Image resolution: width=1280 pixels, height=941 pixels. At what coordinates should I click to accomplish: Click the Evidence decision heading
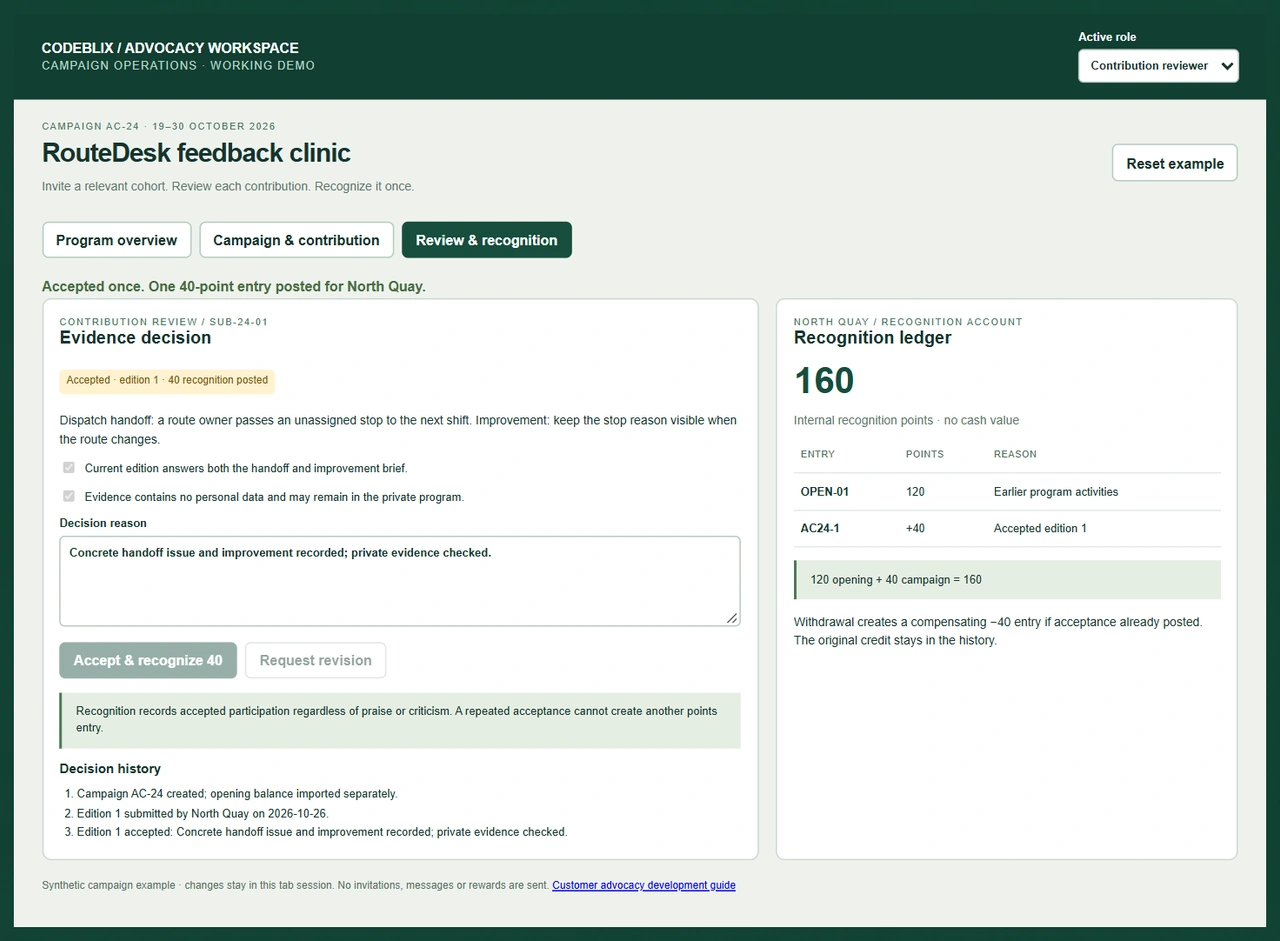point(135,338)
